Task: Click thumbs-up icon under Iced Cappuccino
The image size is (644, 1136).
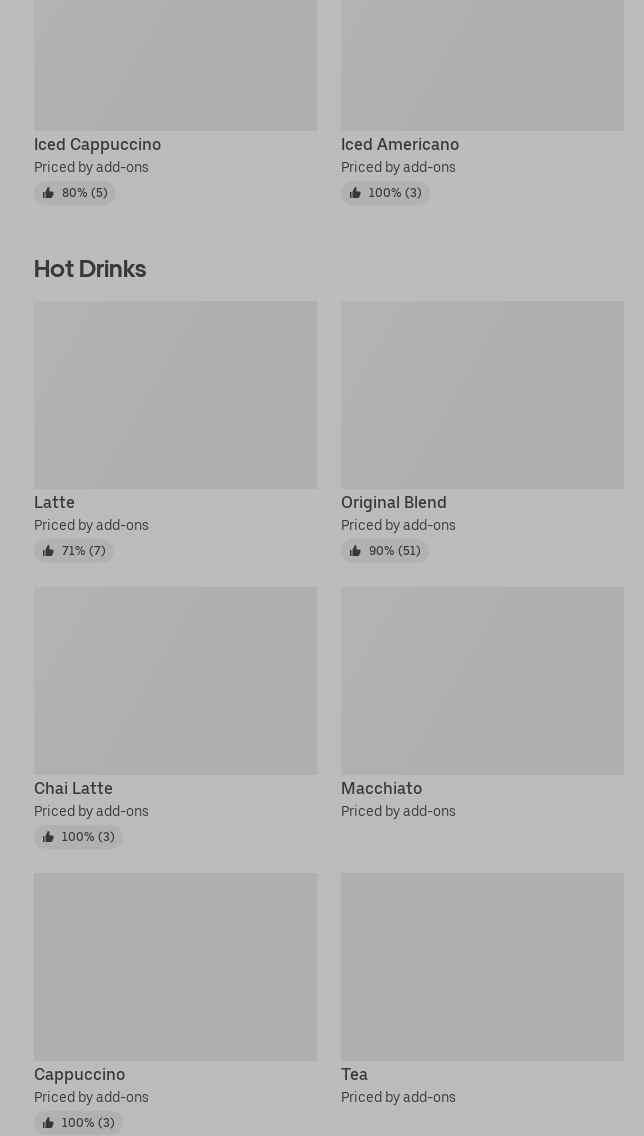Action: point(48,193)
